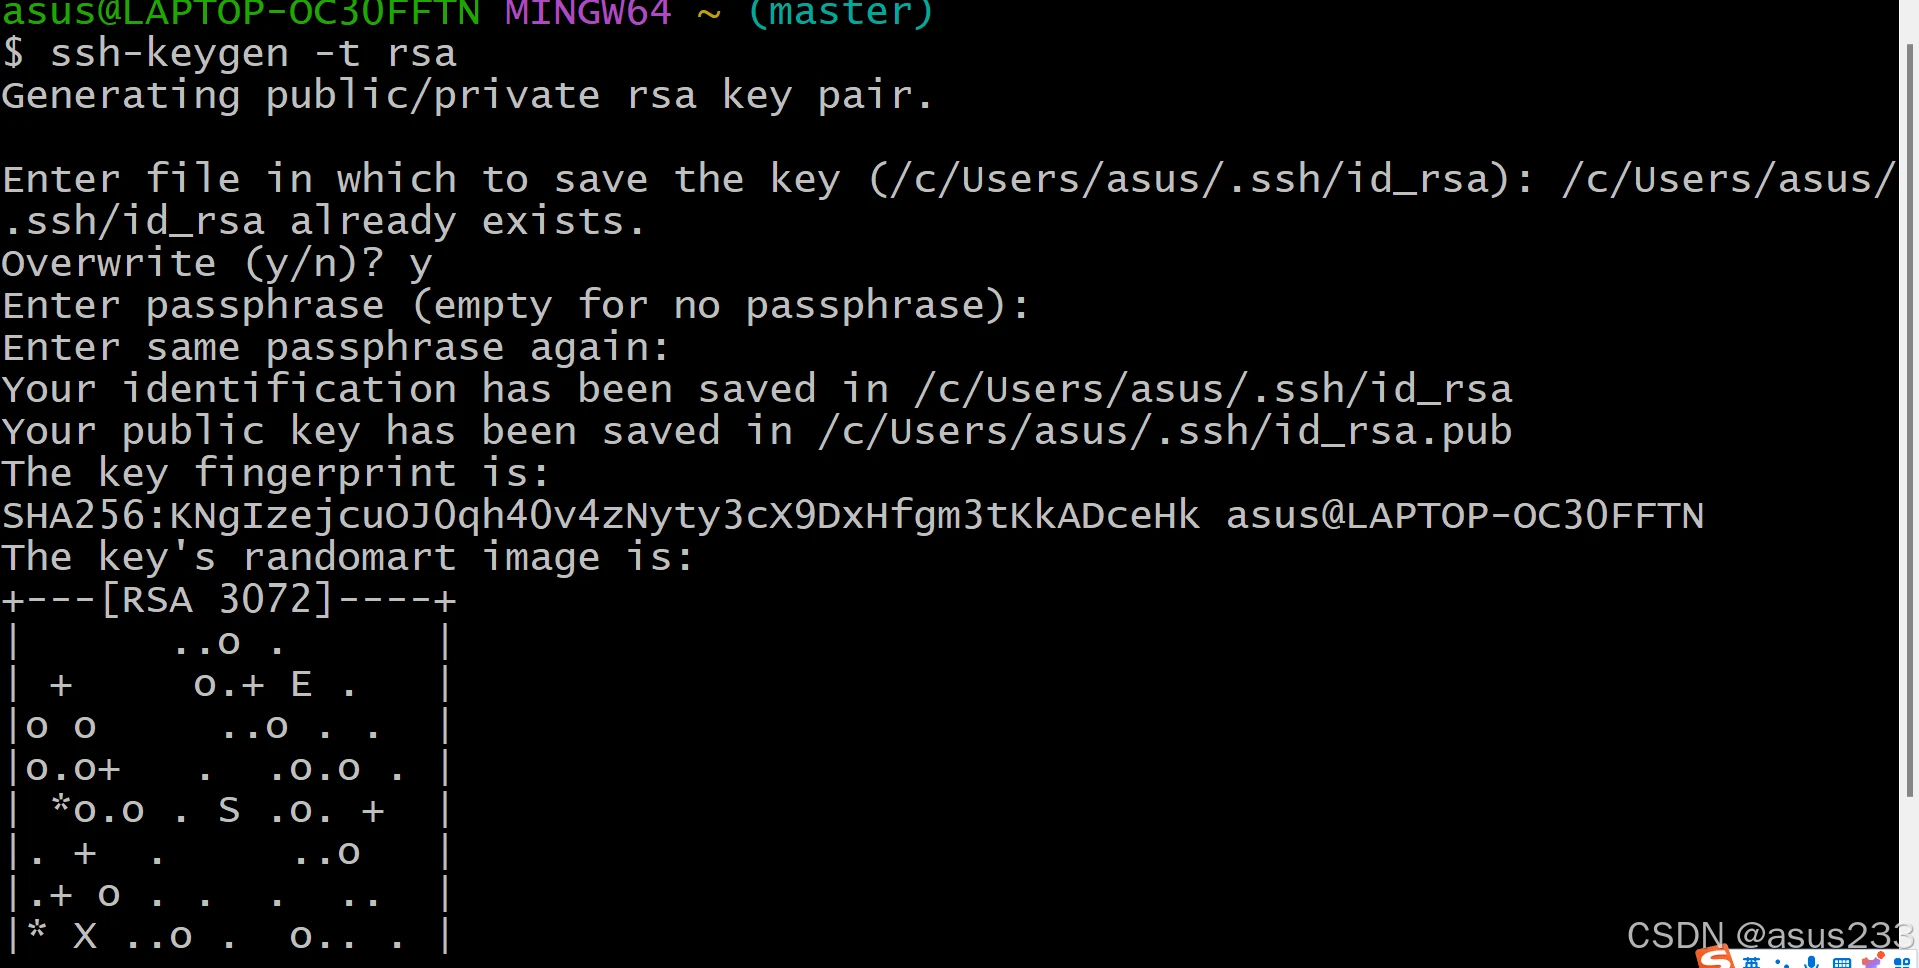Toggle the Sogou English/Chinese mode indicator
1919x968 pixels.
pyautogui.click(x=1751, y=962)
